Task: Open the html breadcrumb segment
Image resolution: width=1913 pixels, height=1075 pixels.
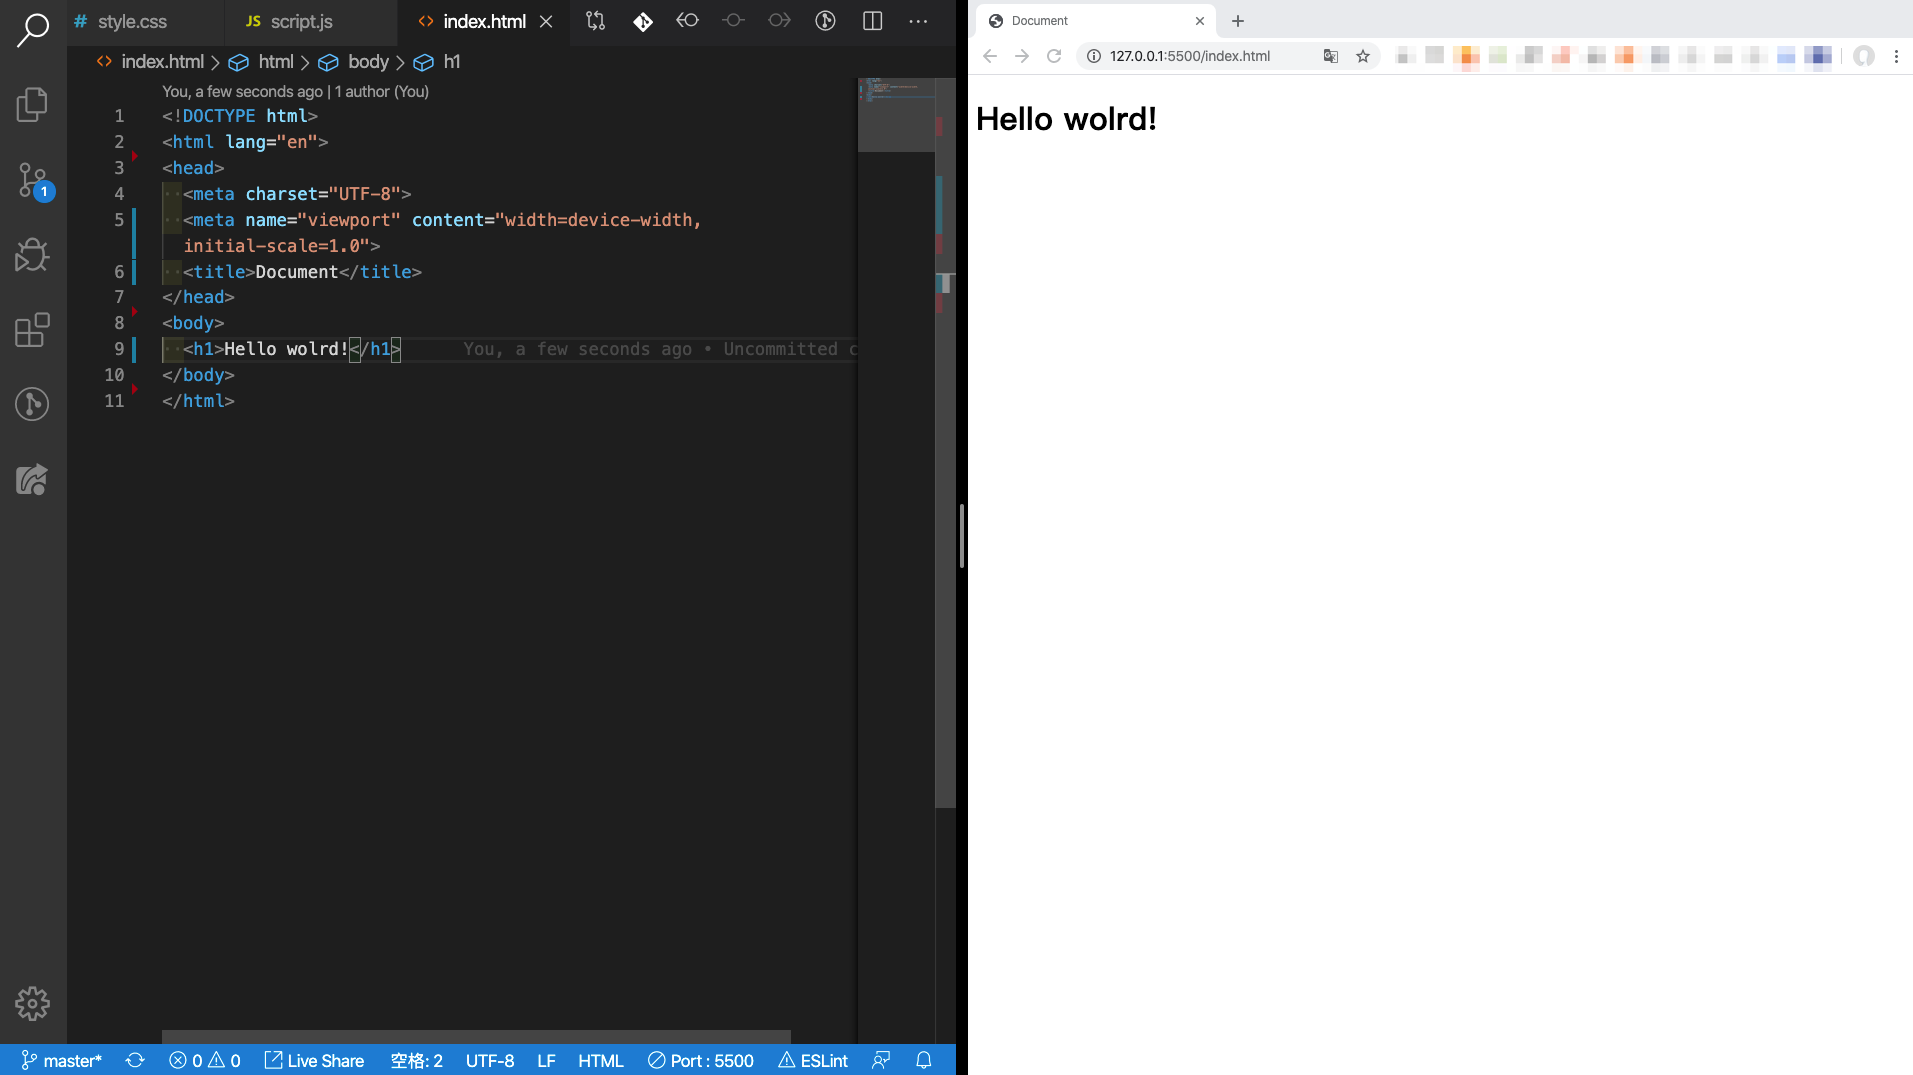Action: [276, 62]
